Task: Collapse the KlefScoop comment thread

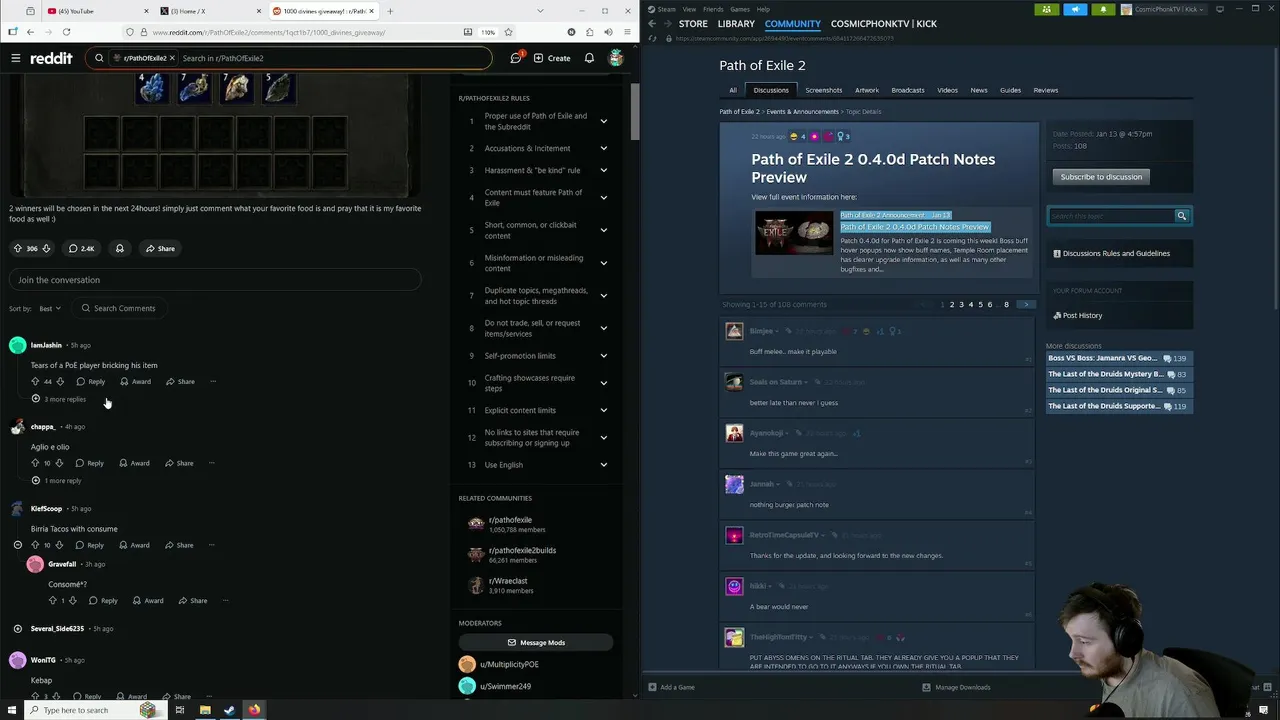Action: 17,545
